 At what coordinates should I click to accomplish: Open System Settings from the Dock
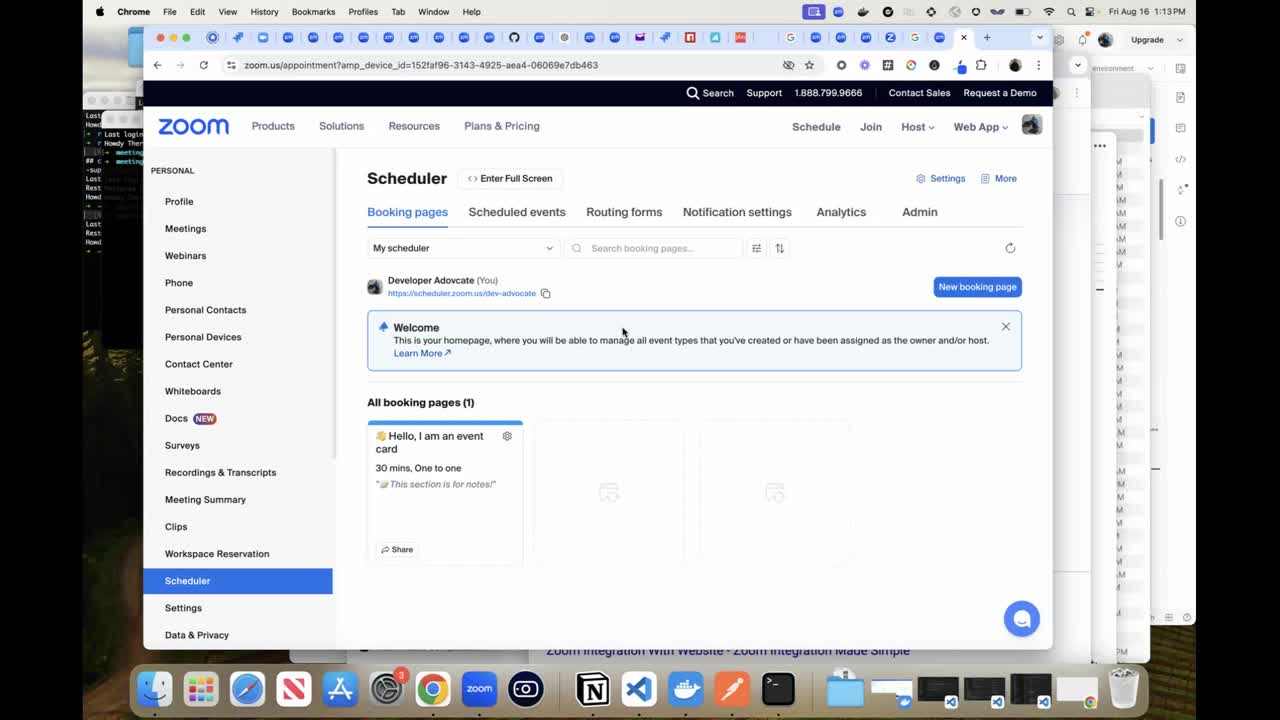pyautogui.click(x=386, y=689)
